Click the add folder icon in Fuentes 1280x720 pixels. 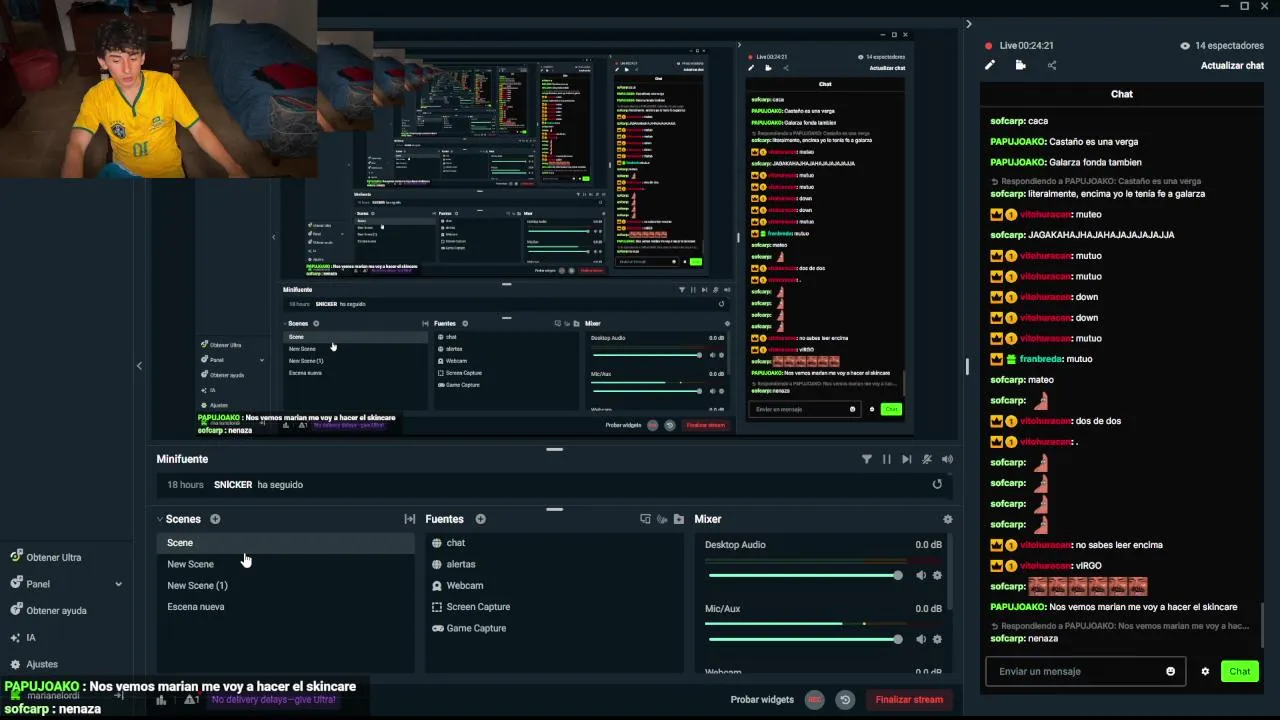coord(679,519)
